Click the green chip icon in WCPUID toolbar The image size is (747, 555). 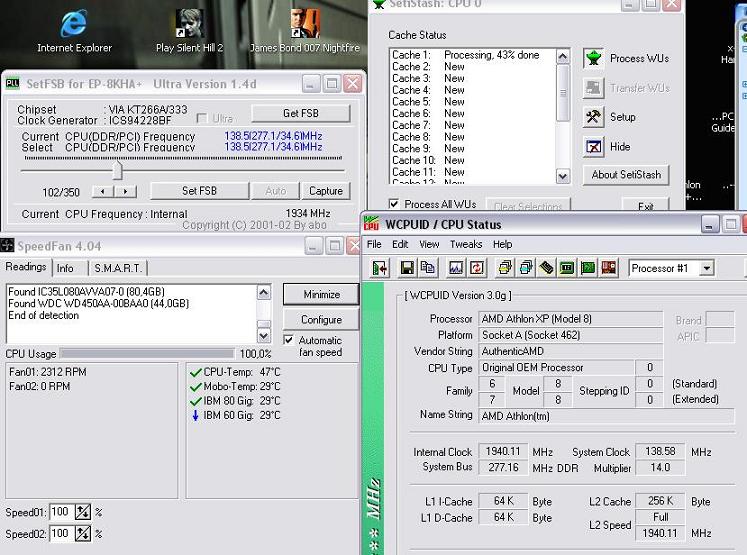567,268
